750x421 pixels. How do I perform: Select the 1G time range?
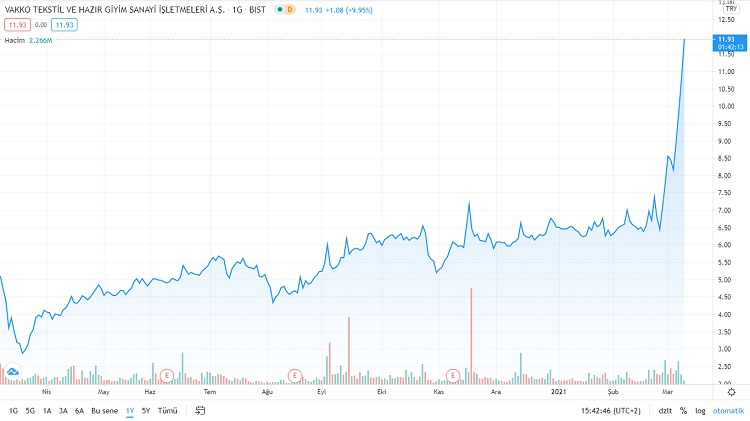pos(13,411)
